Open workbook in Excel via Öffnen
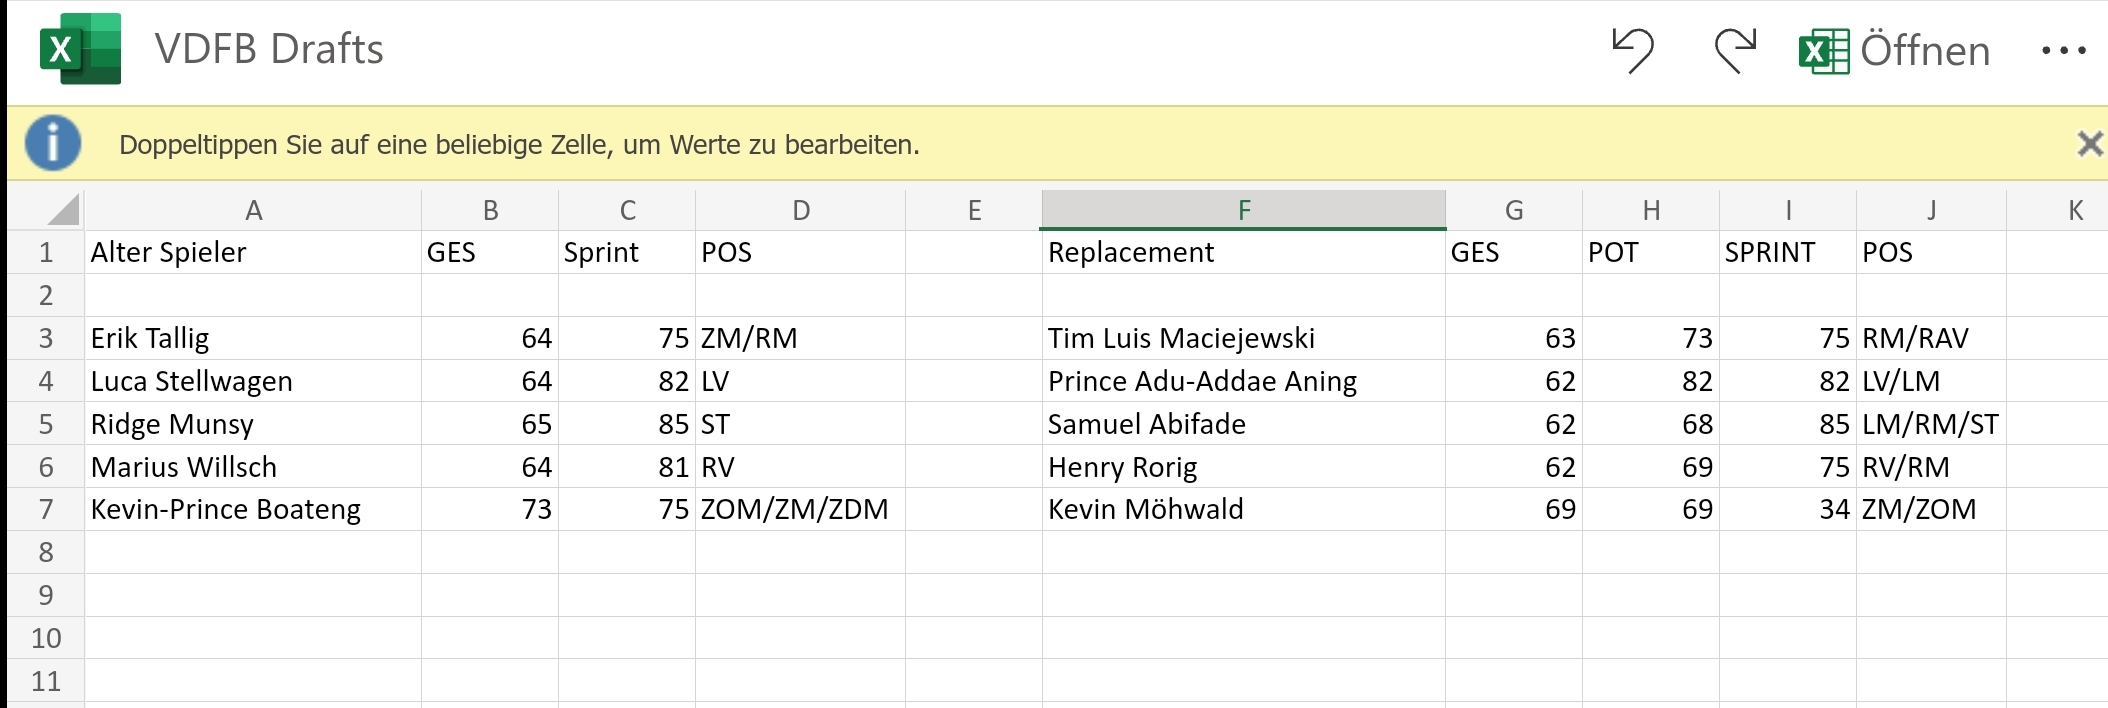This screenshot has width=2108, height=708. [x=1894, y=51]
